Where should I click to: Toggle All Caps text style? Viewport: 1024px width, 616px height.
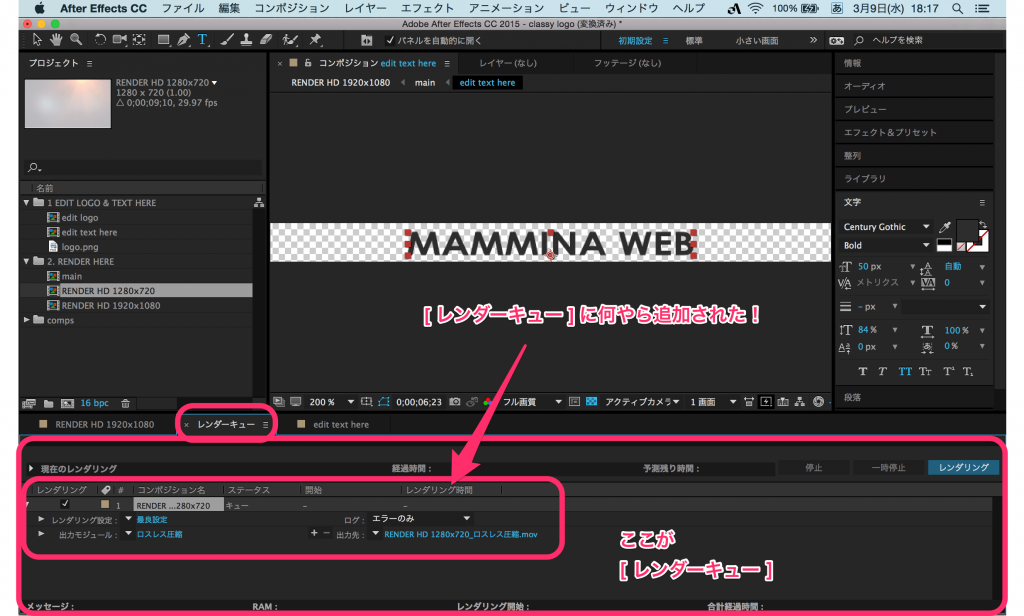pos(904,371)
